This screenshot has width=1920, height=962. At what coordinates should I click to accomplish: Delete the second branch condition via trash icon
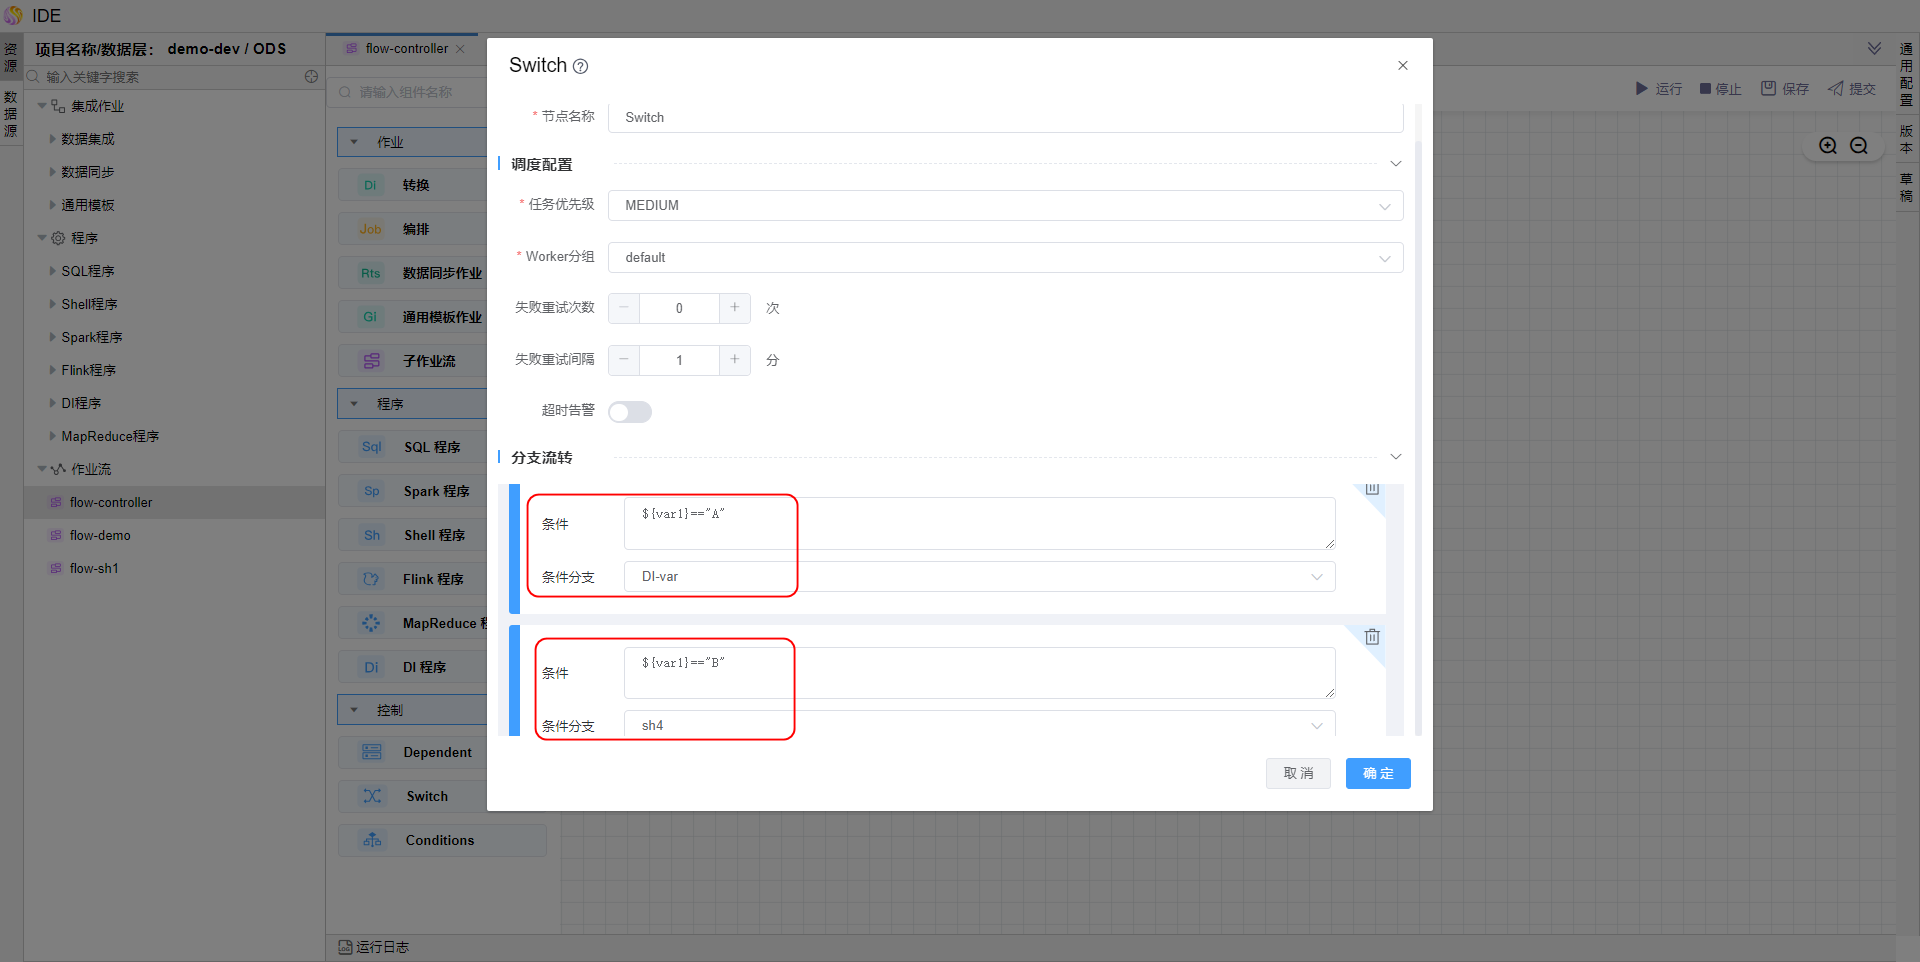point(1372,637)
